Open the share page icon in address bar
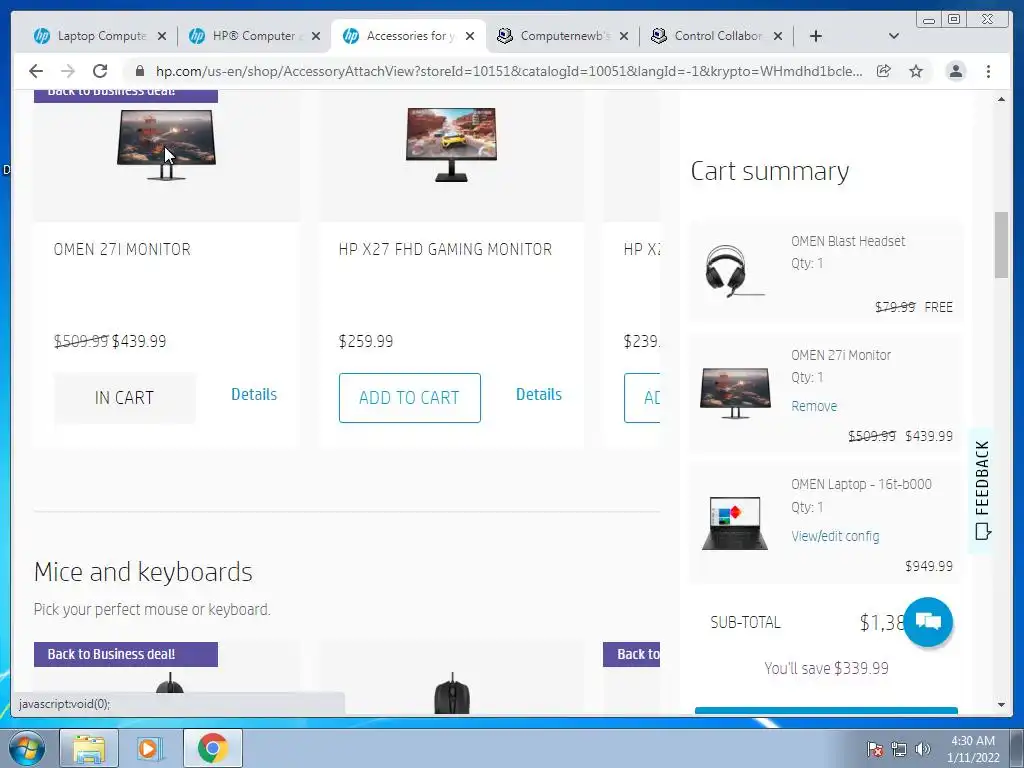Viewport: 1024px width, 768px height. [884, 71]
